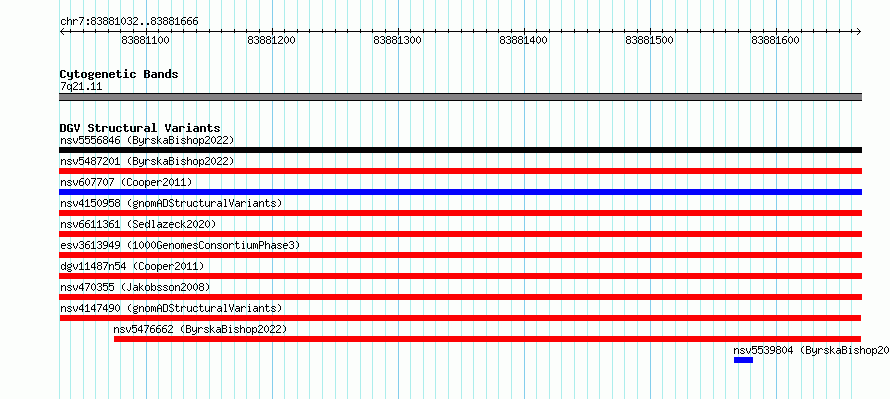Click ruler position 83881600
The width and height of the screenshot is (890, 399).
pos(776,40)
